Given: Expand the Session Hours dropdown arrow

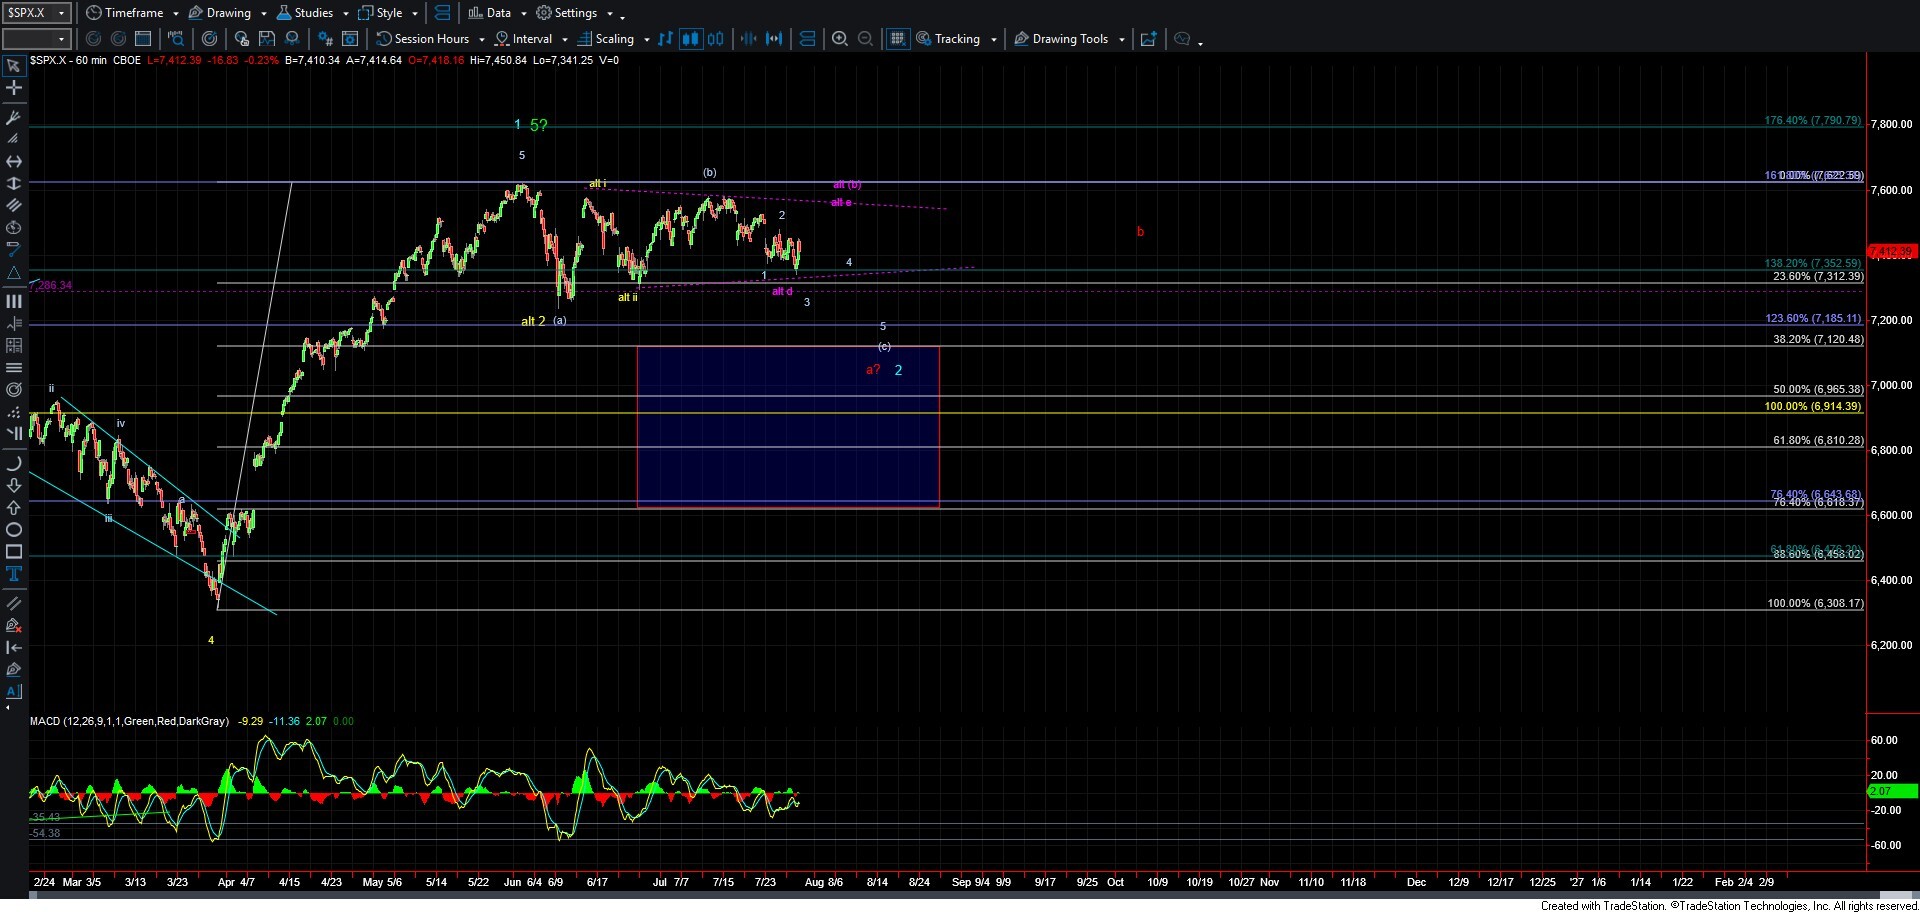Looking at the screenshot, I should pos(482,40).
